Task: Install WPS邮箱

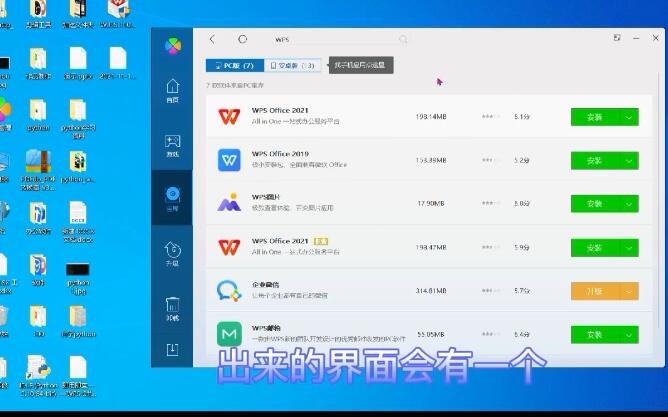Action: [595, 335]
